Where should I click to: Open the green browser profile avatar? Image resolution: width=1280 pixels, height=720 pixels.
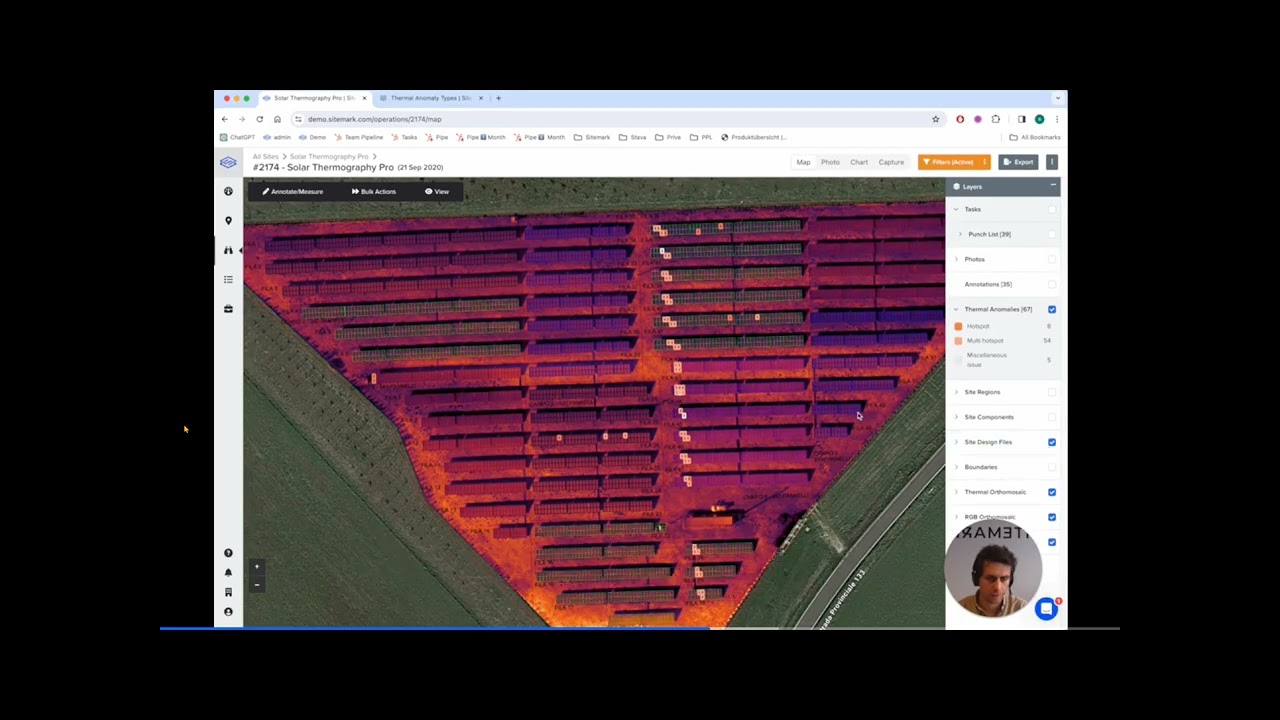coord(1039,119)
